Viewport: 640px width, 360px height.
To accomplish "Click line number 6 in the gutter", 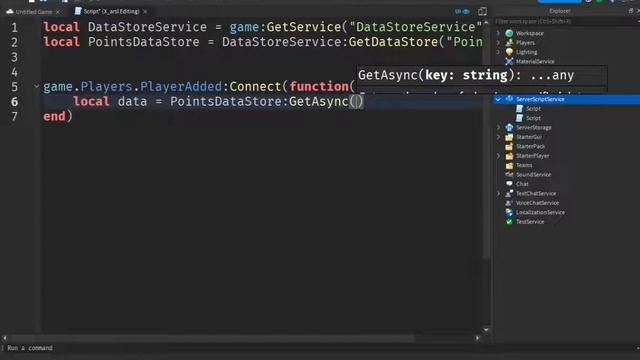I will tap(15, 101).
